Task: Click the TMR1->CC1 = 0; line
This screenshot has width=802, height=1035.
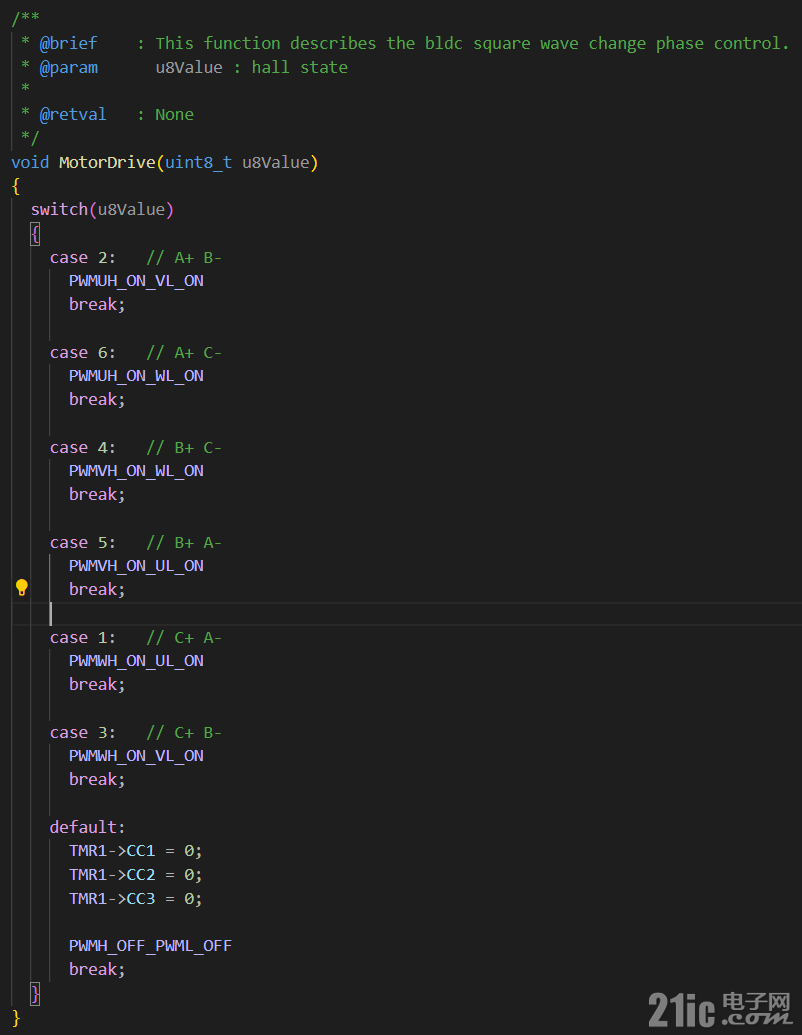Action: point(135,851)
